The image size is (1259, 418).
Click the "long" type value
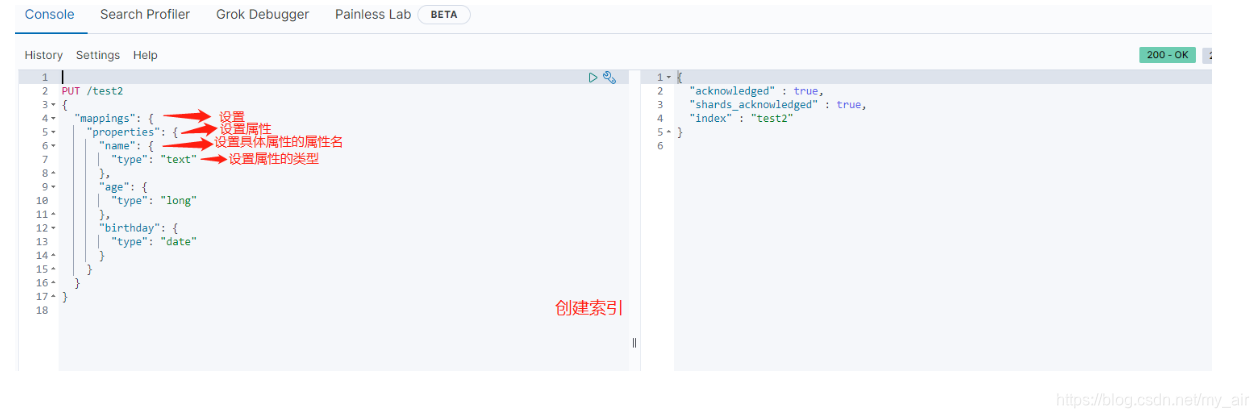tap(178, 200)
